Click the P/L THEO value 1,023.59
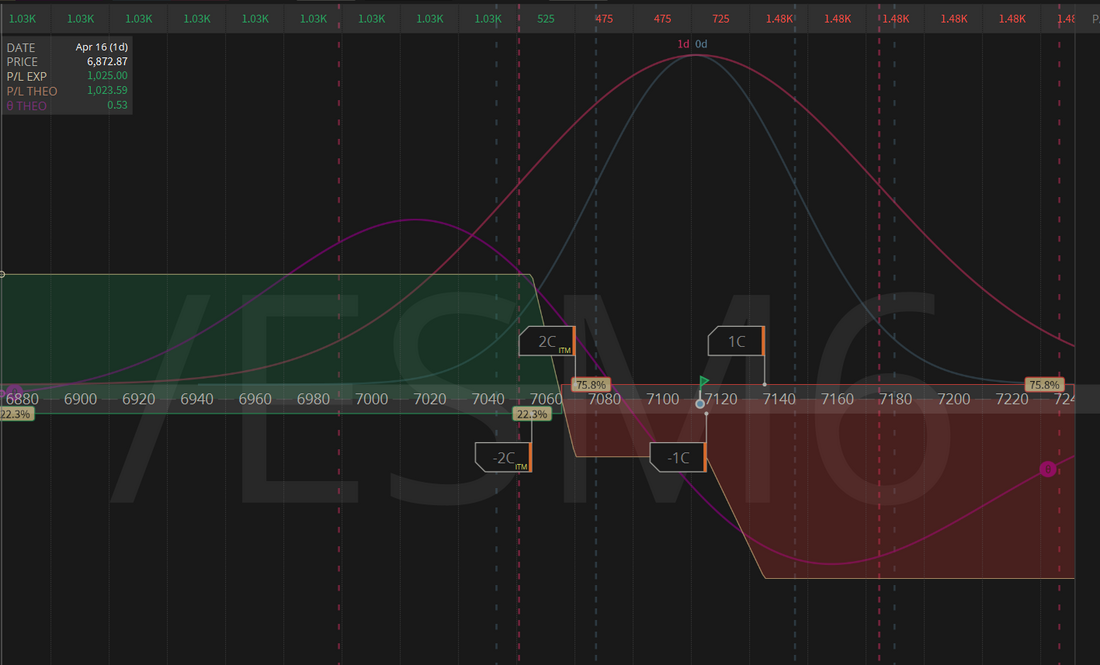1100x665 pixels. coord(107,91)
